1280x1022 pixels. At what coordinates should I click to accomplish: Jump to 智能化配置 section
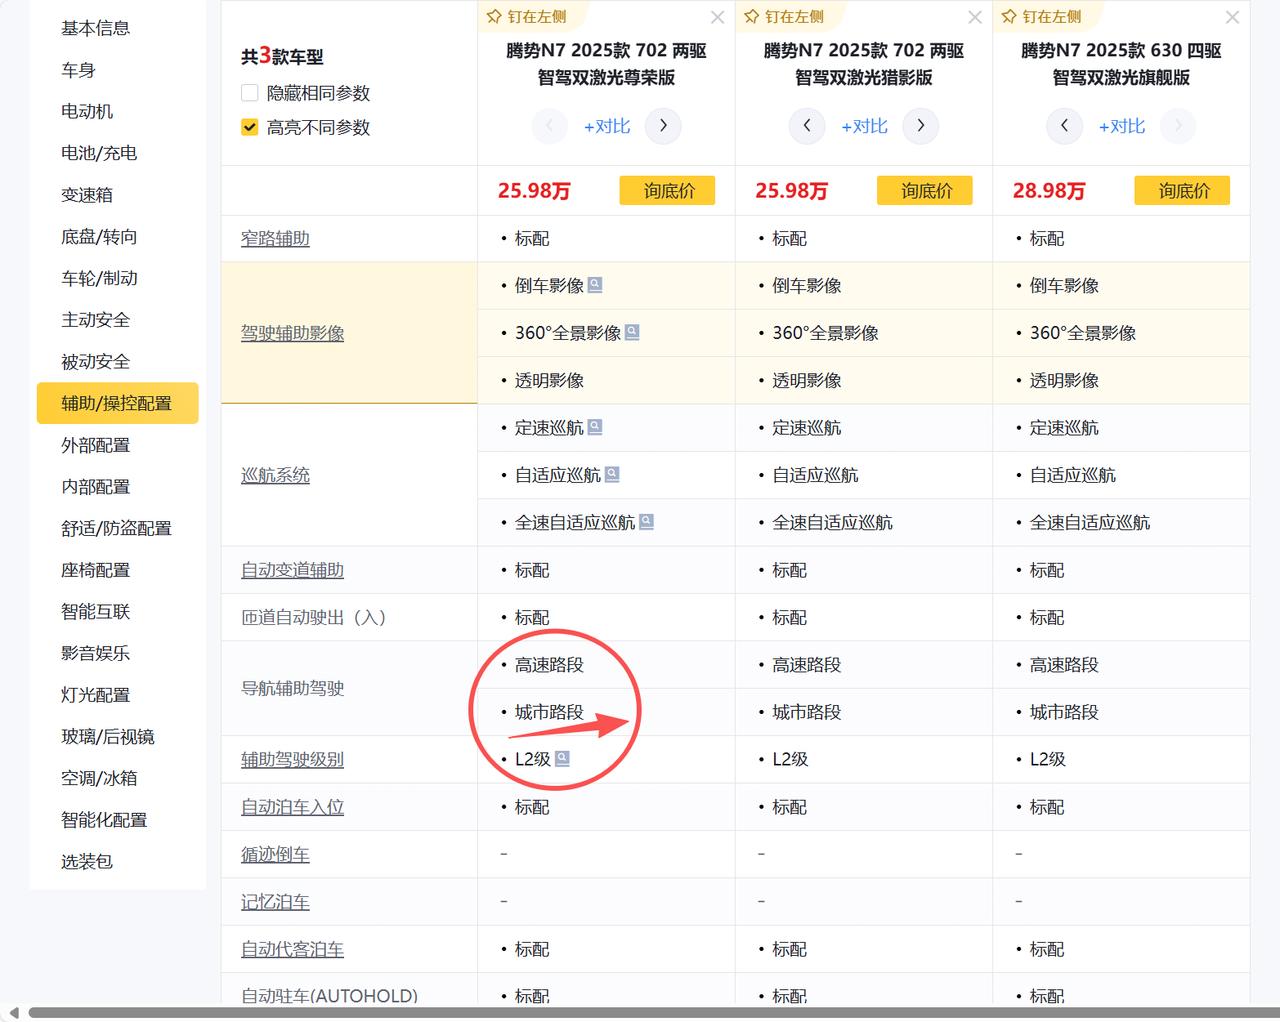tap(104, 820)
